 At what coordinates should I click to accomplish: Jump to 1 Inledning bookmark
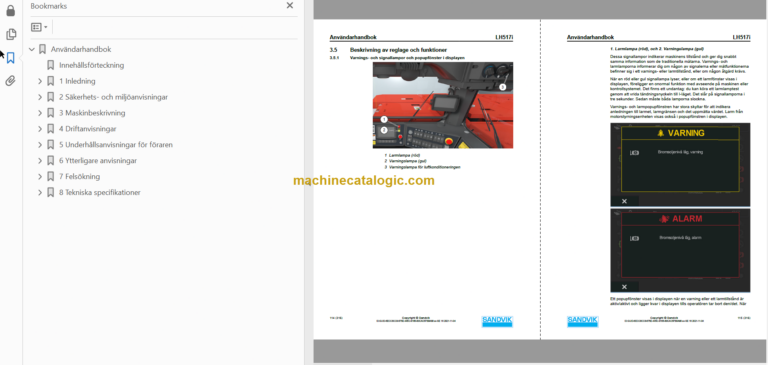point(77,81)
